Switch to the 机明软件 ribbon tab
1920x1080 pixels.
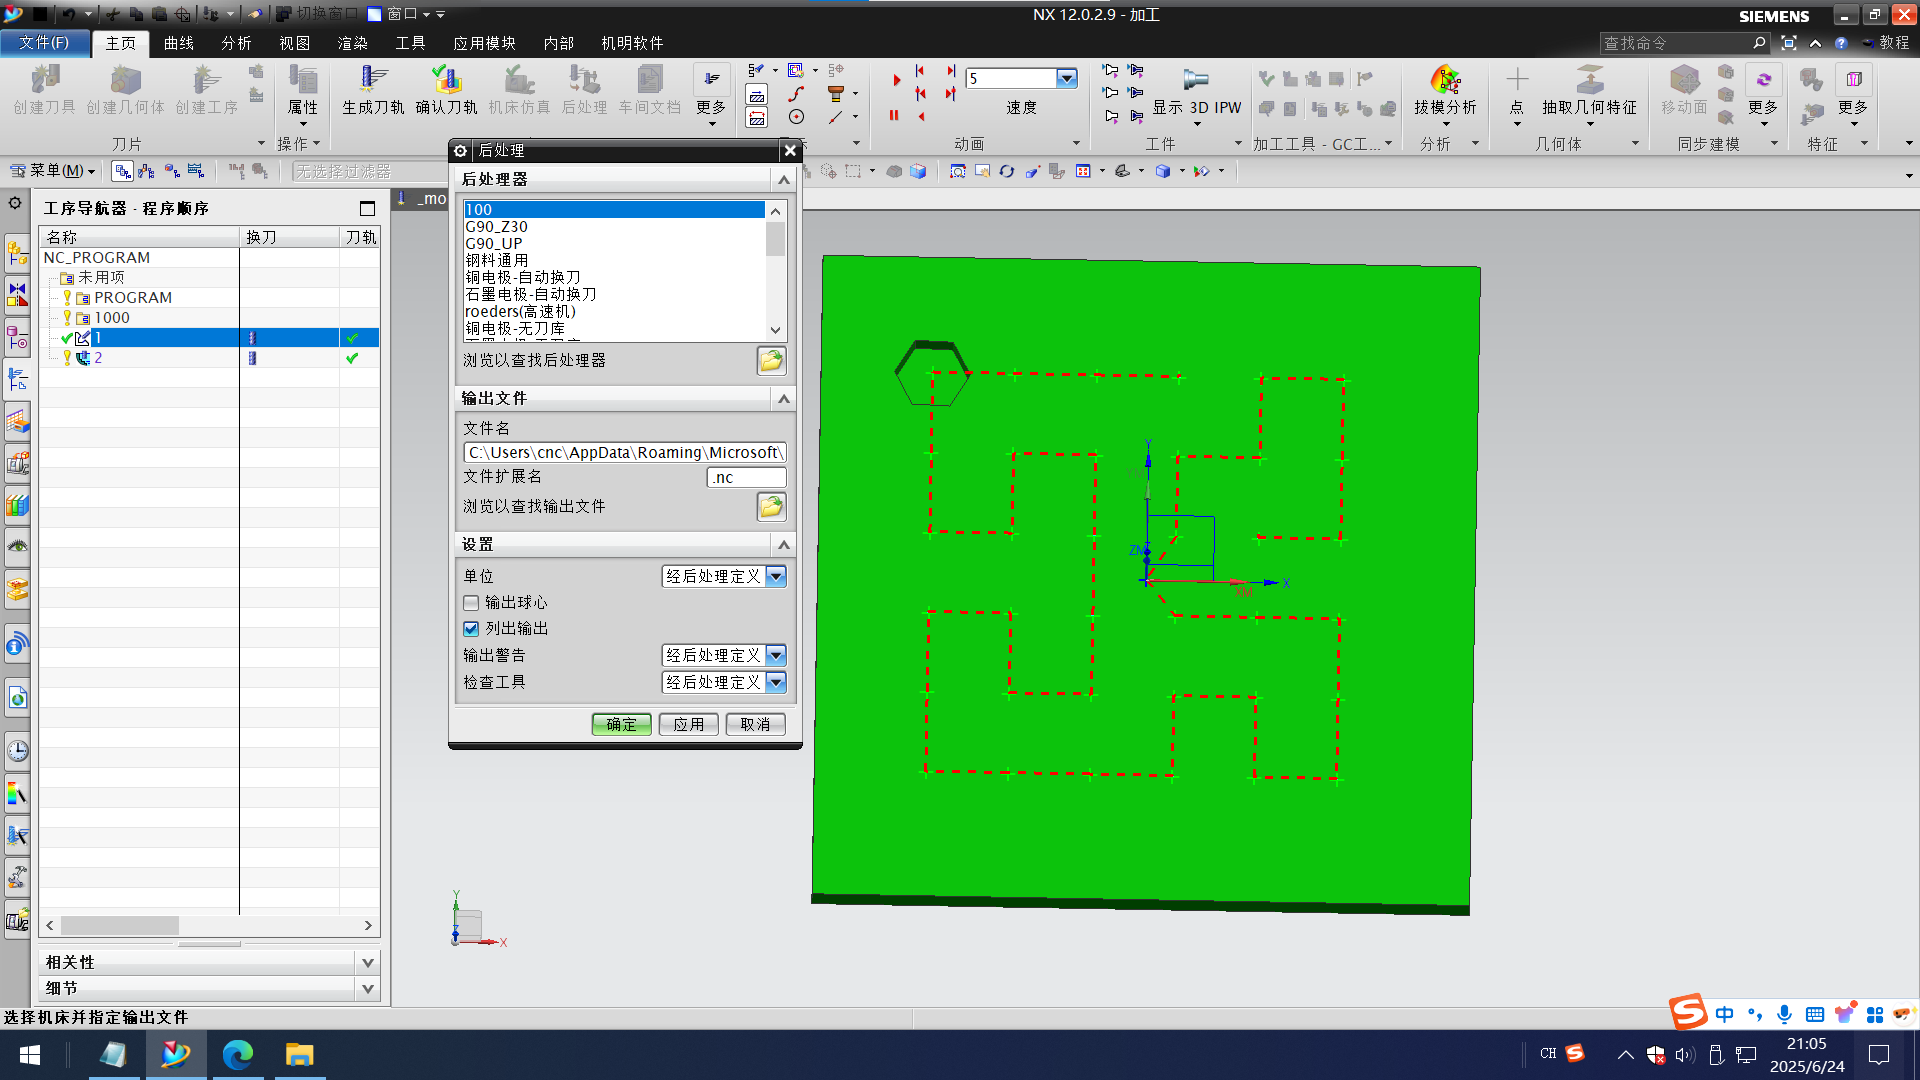[632, 43]
